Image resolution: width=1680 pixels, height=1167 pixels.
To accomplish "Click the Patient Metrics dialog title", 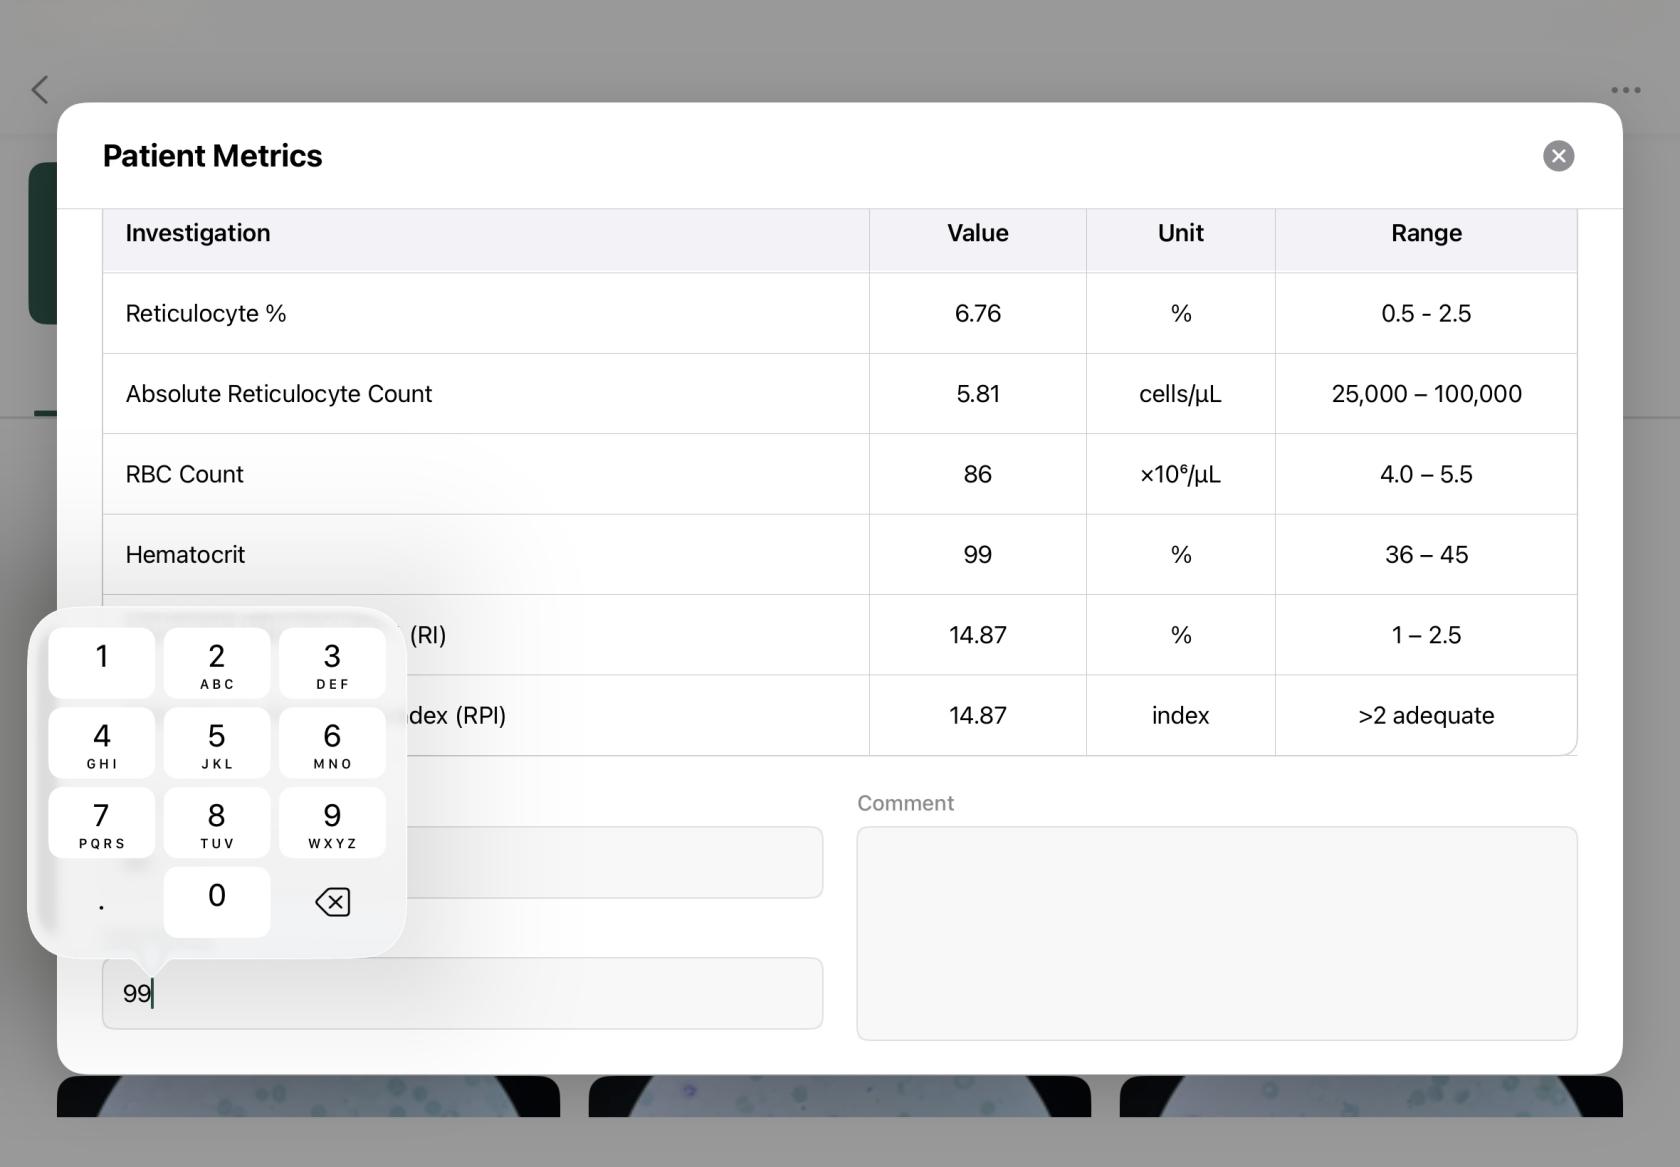I will pos(212,156).
